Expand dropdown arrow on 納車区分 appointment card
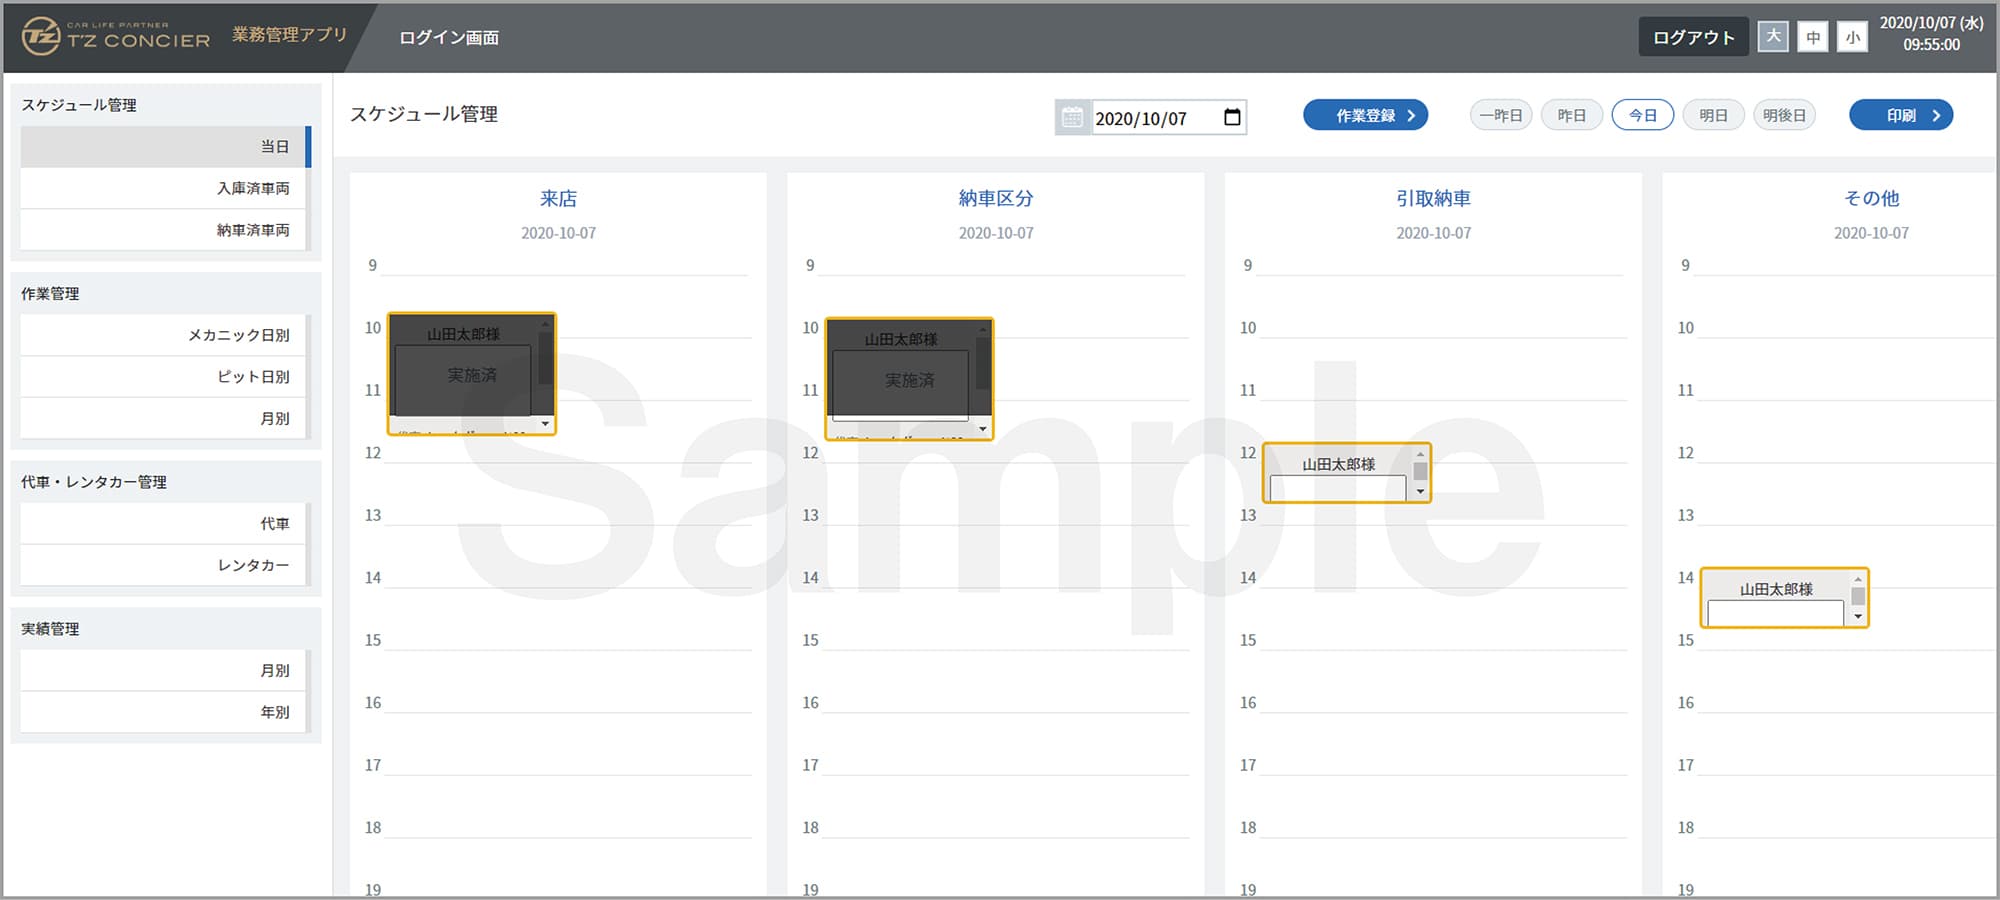Screen dimensions: 2000x900 tap(983, 429)
